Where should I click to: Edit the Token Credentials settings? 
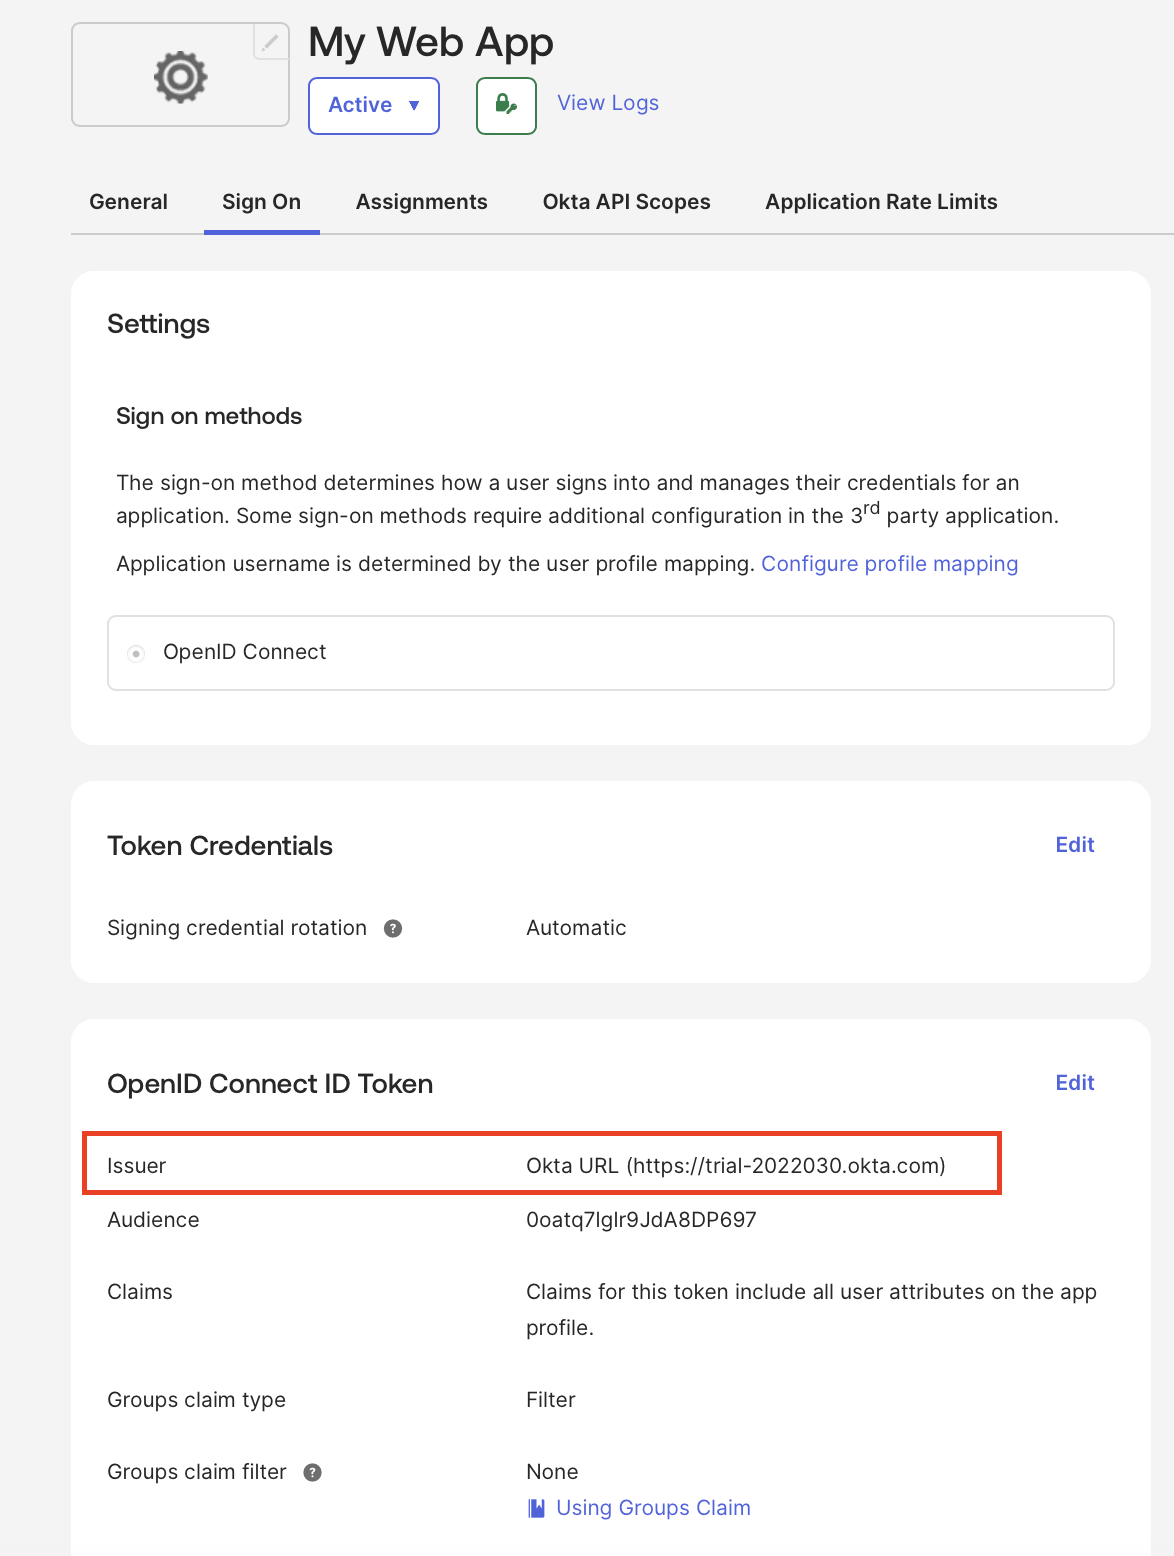[x=1074, y=844]
